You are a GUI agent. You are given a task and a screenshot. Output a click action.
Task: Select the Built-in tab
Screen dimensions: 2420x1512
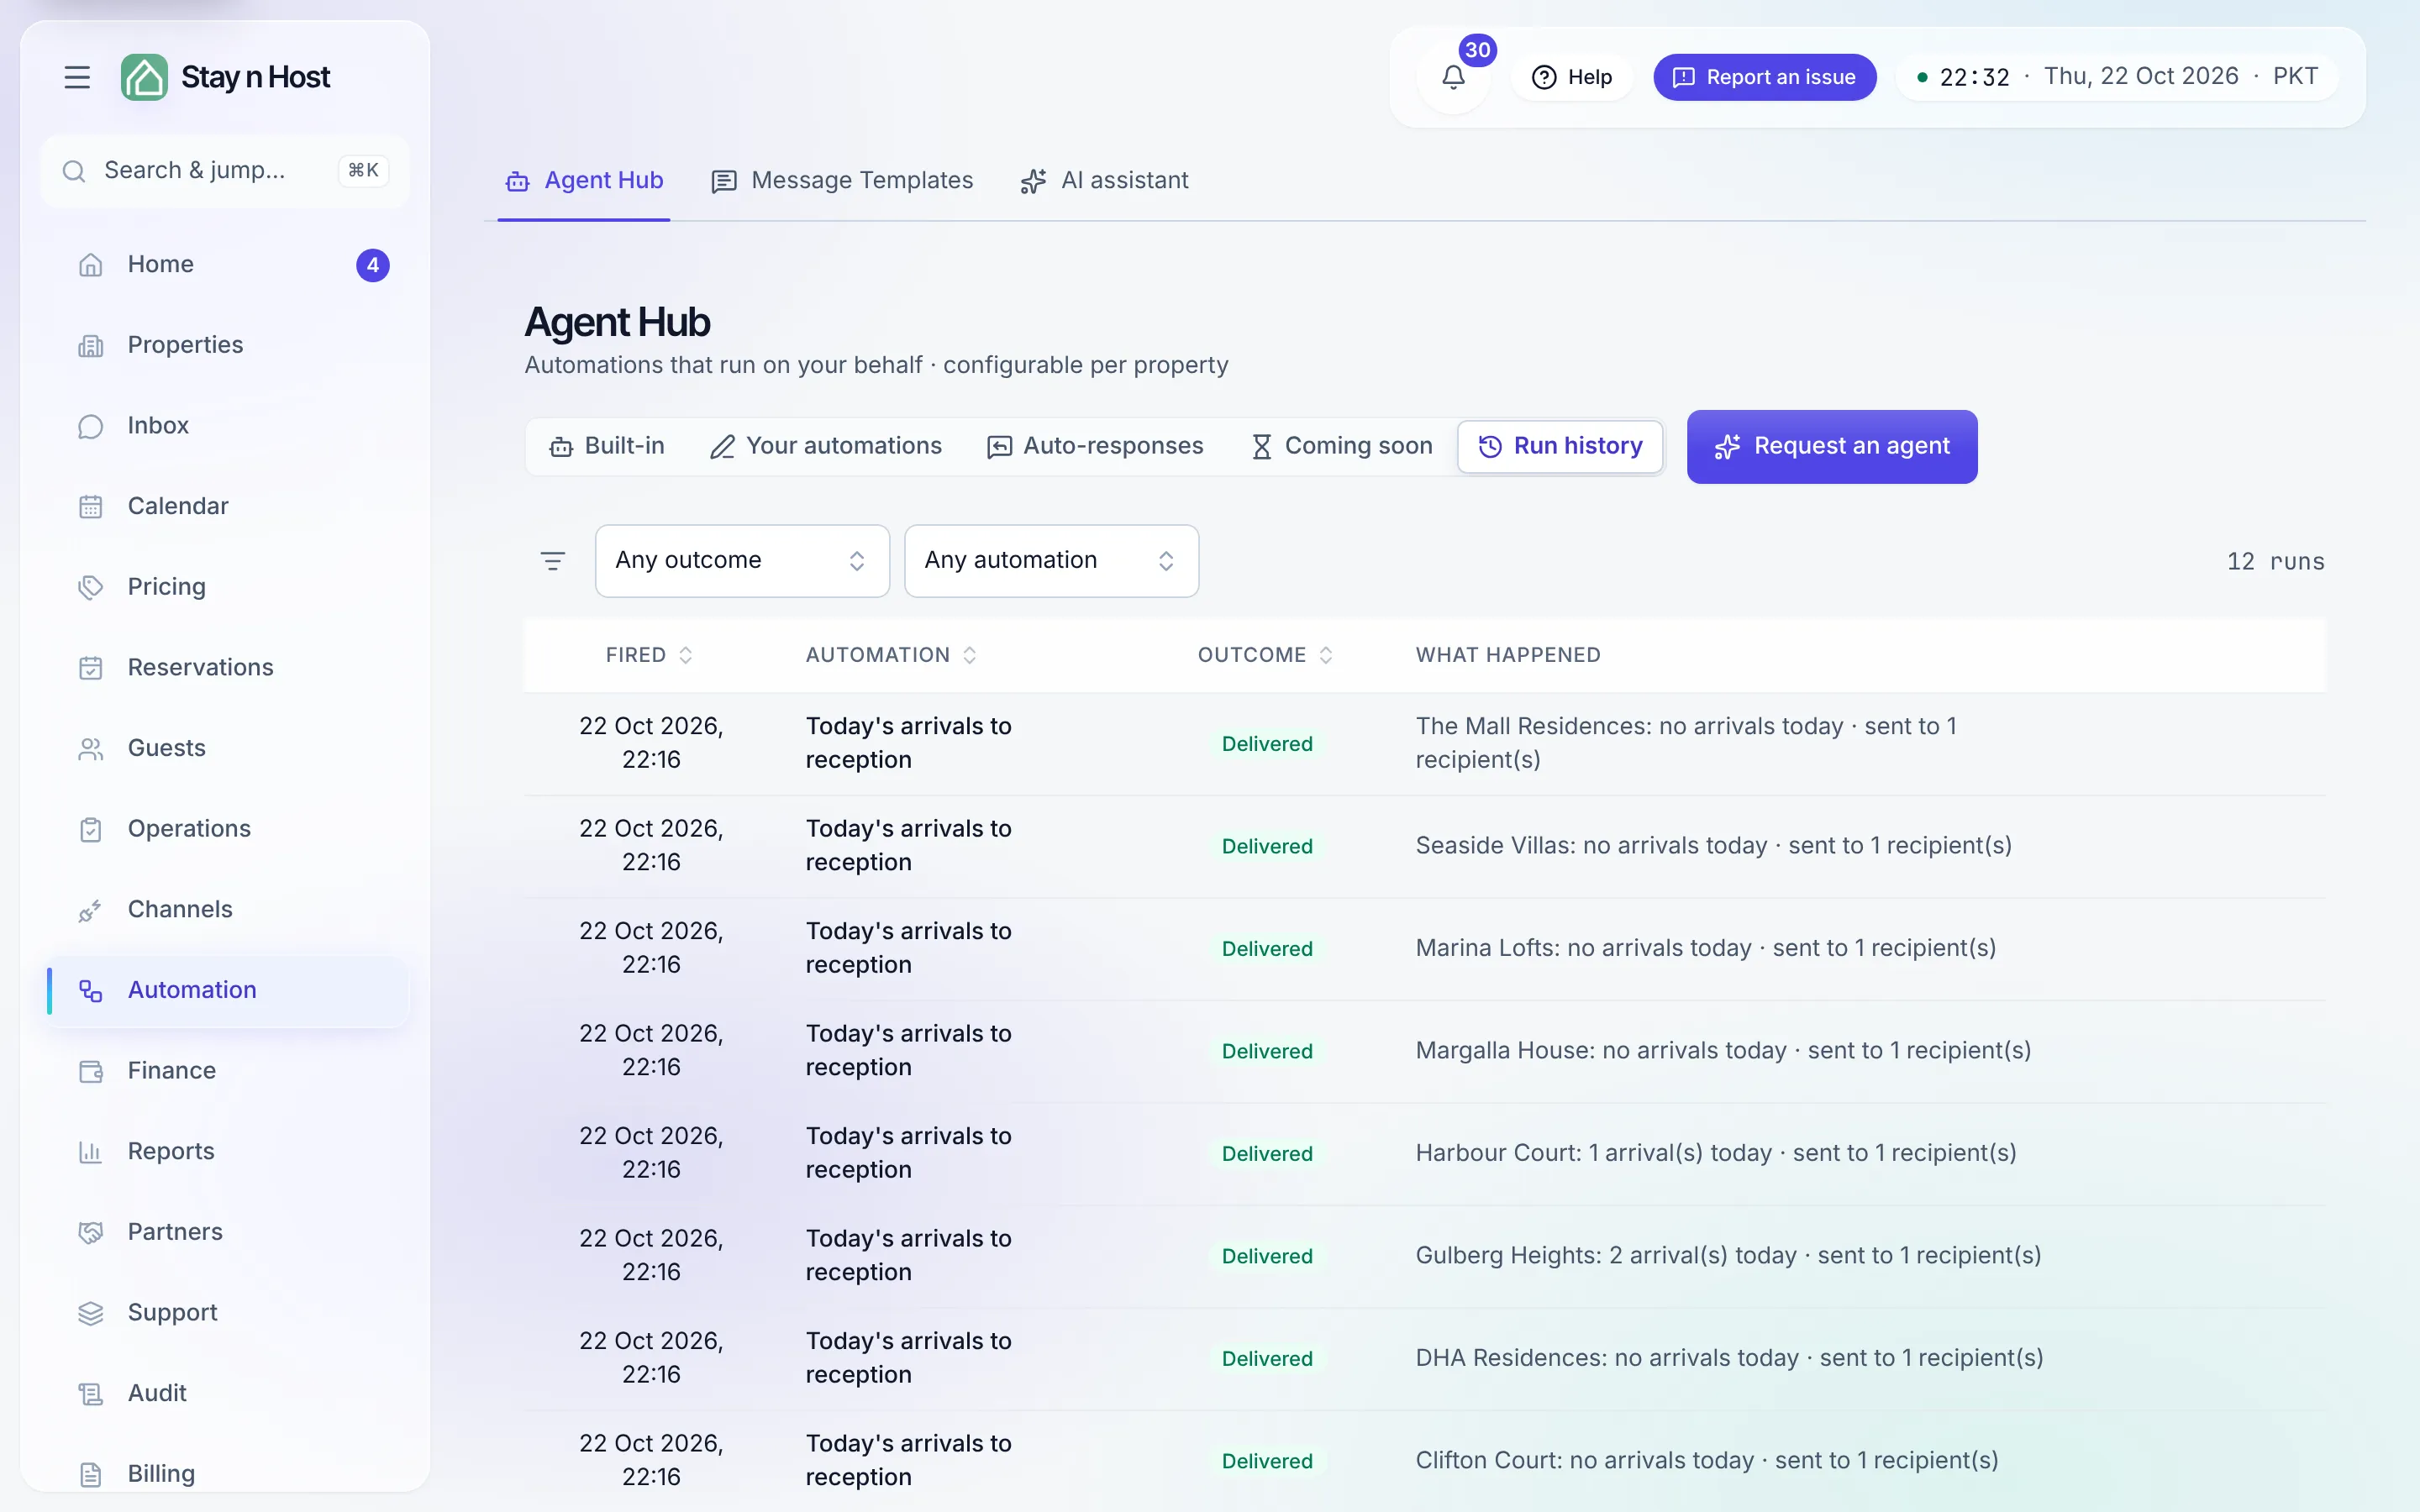coord(607,446)
